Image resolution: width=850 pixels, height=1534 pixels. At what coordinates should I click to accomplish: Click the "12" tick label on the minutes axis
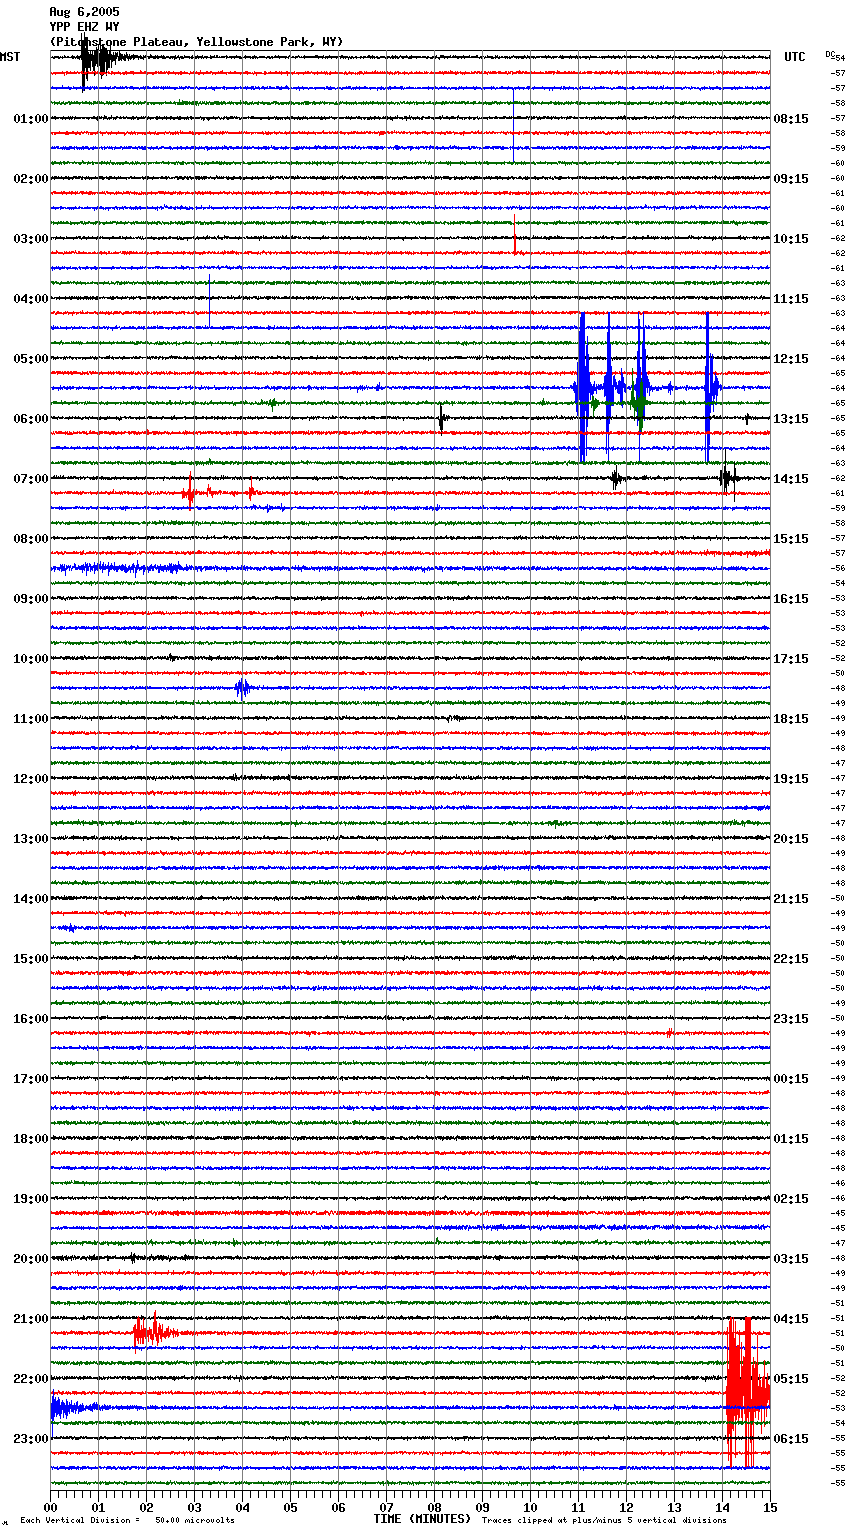click(626, 1507)
